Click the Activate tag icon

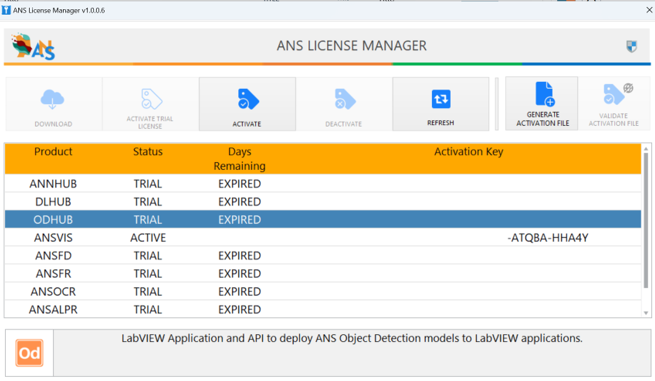pyautogui.click(x=248, y=99)
